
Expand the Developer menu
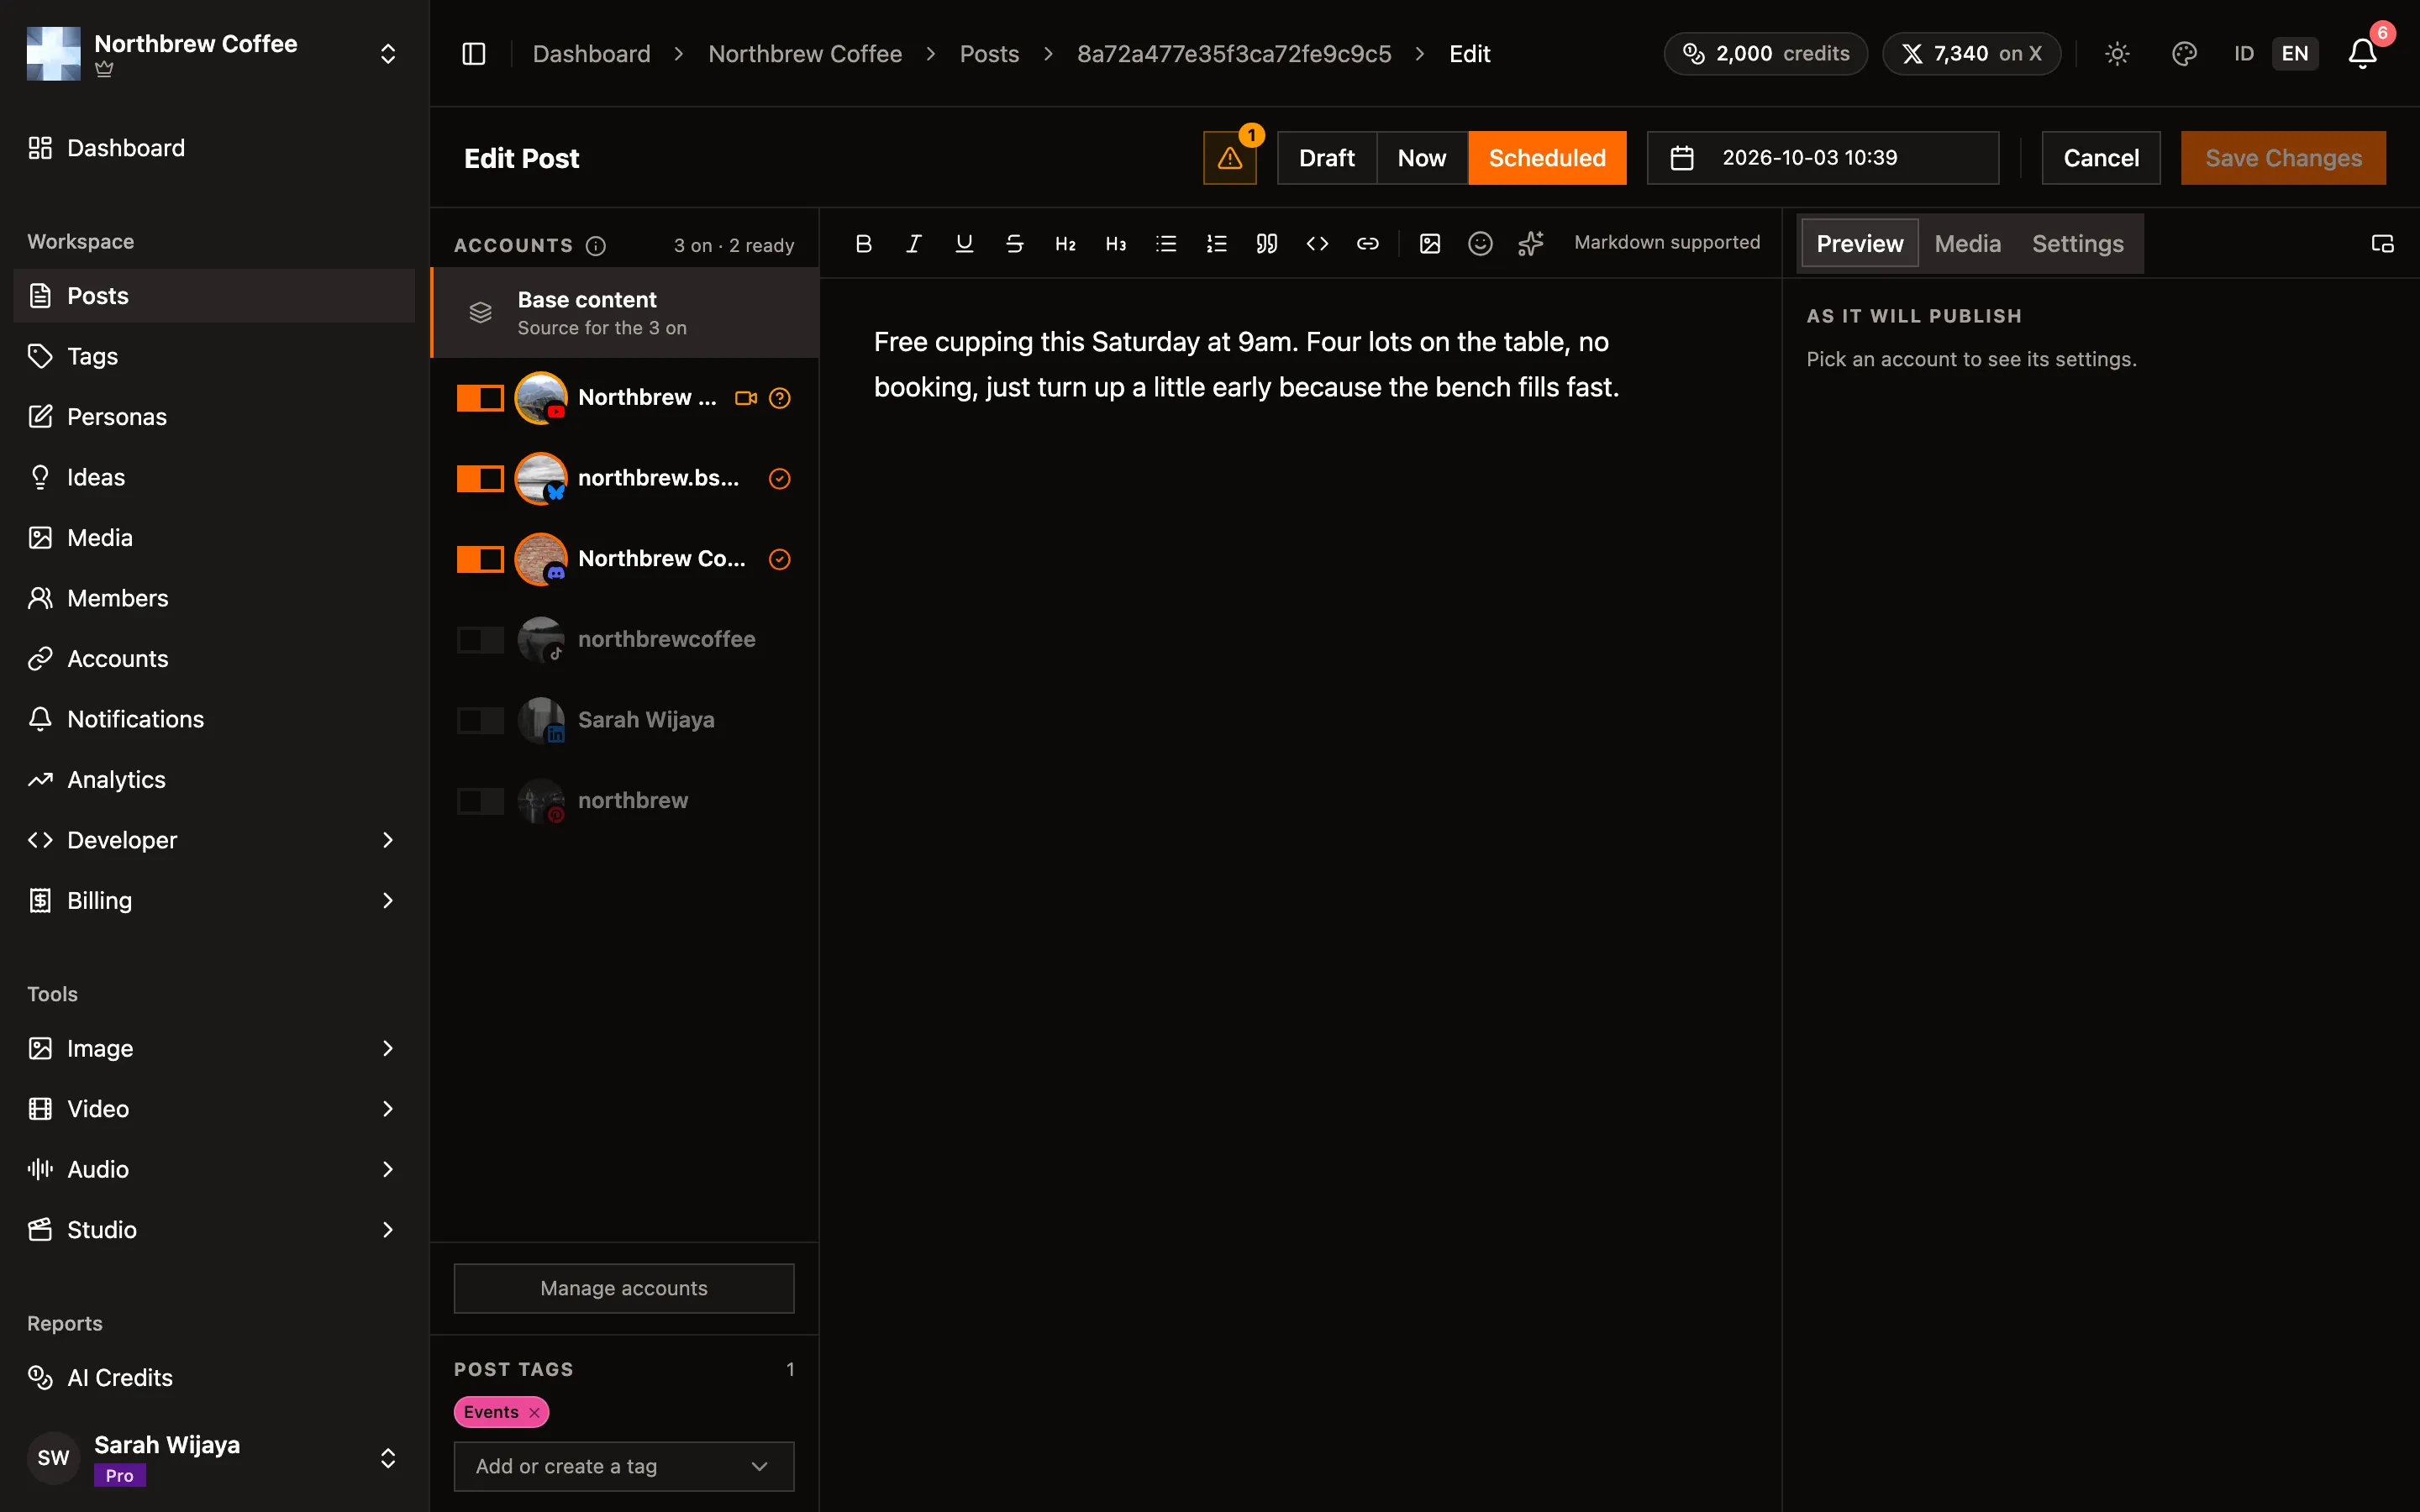click(214, 840)
